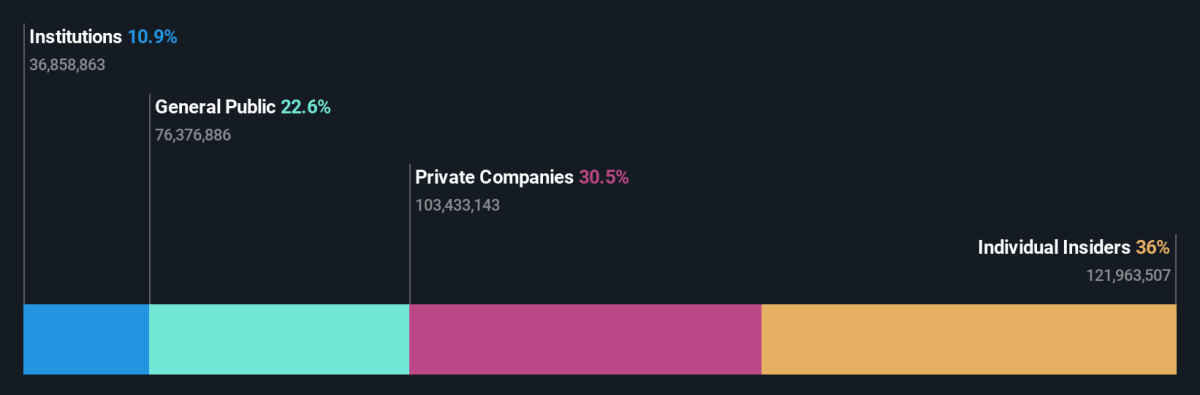Click the 10.9% Institutions percentage
This screenshot has height=395, width=1200.
(x=152, y=37)
